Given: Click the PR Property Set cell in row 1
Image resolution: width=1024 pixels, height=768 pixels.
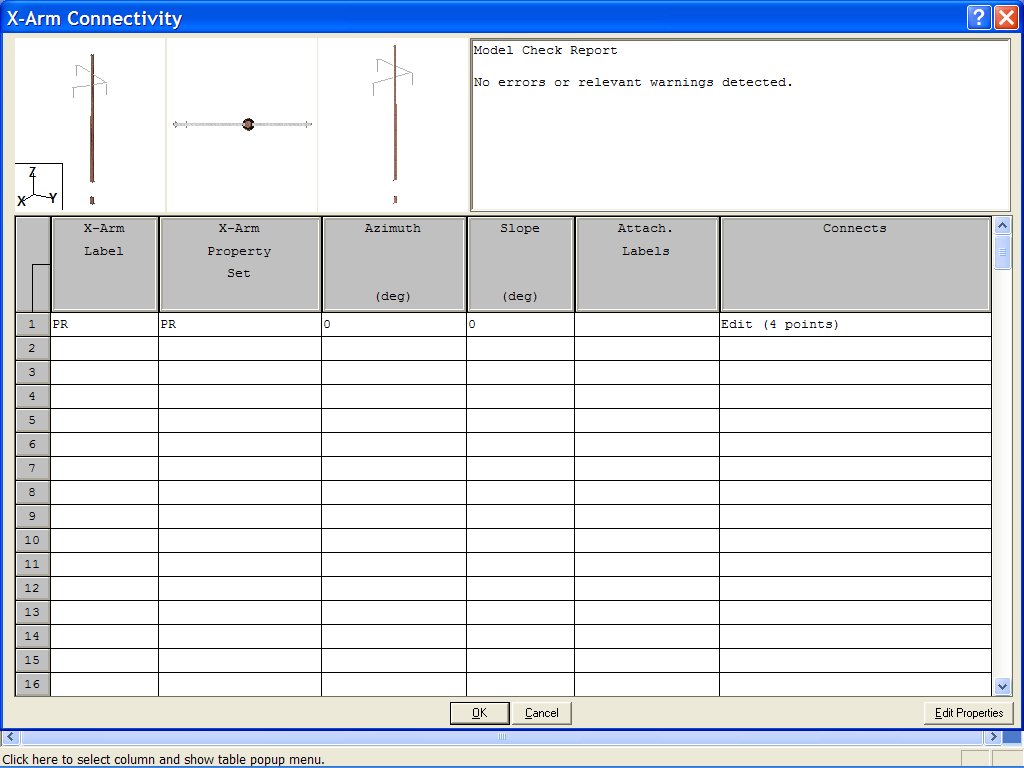Looking at the screenshot, I should [x=240, y=325].
